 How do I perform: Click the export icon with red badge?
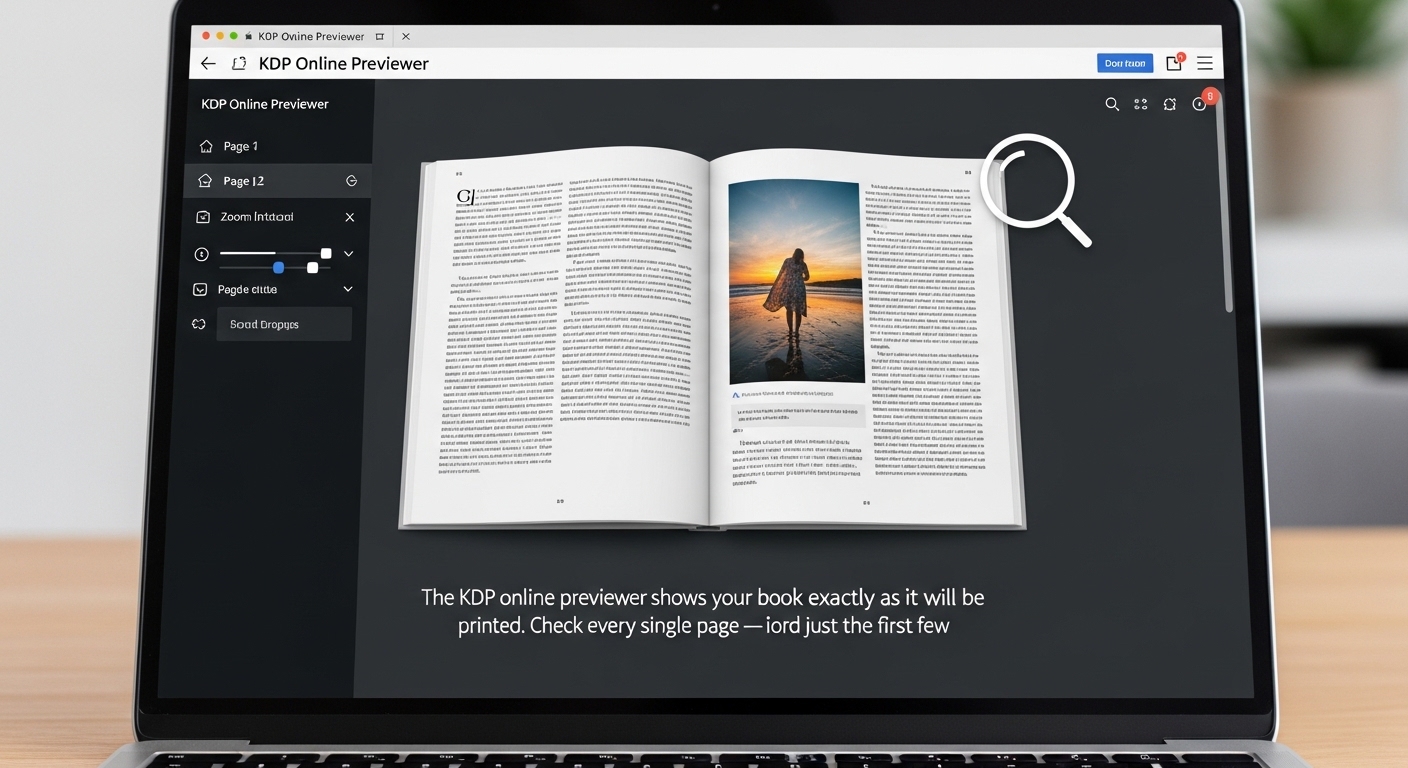pyautogui.click(x=1173, y=62)
